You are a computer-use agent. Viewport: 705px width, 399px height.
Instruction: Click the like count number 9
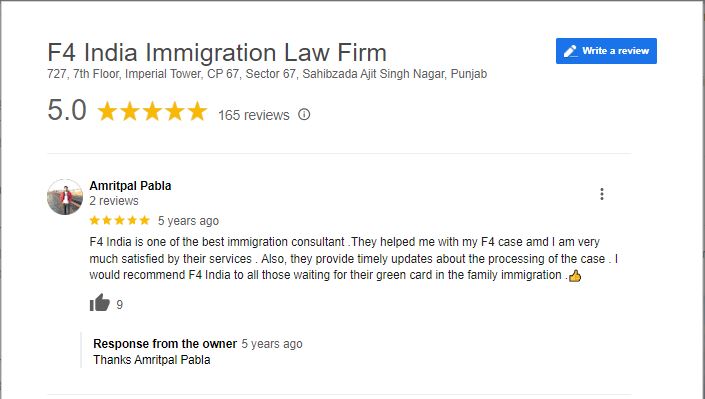119,305
